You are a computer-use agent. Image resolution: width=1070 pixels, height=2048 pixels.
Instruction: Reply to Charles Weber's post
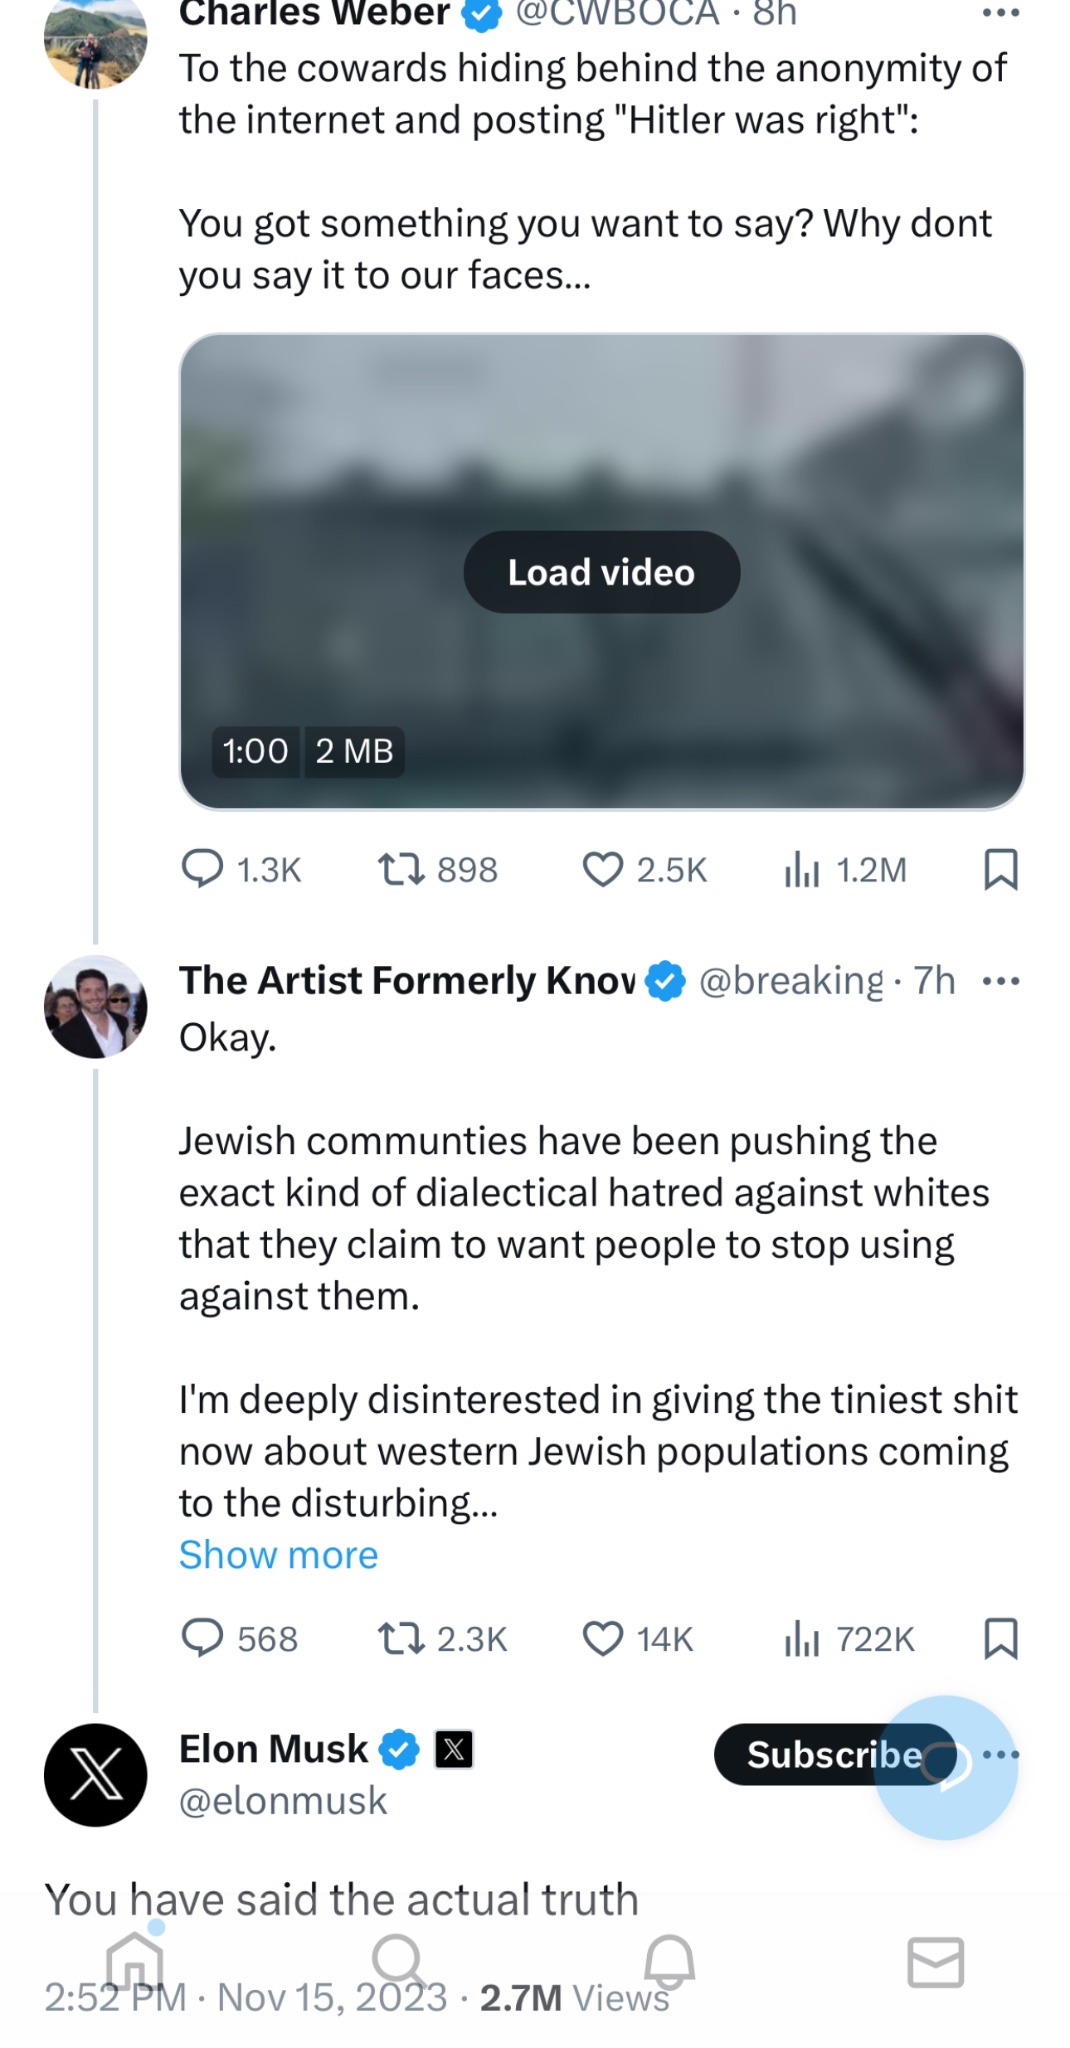point(202,869)
